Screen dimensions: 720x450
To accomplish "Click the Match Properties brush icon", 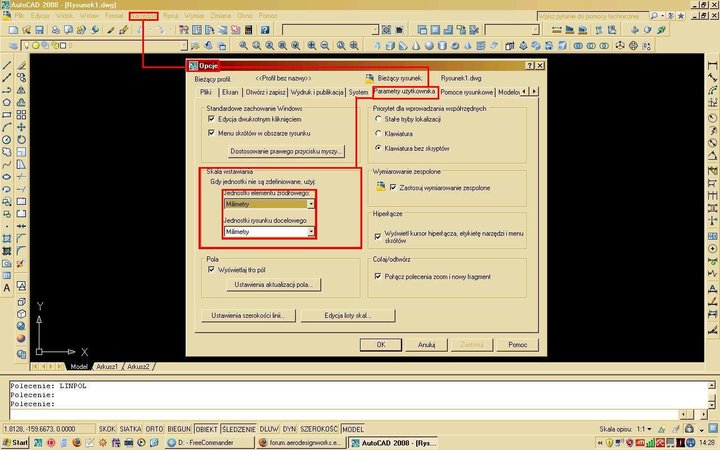I will click(x=111, y=30).
